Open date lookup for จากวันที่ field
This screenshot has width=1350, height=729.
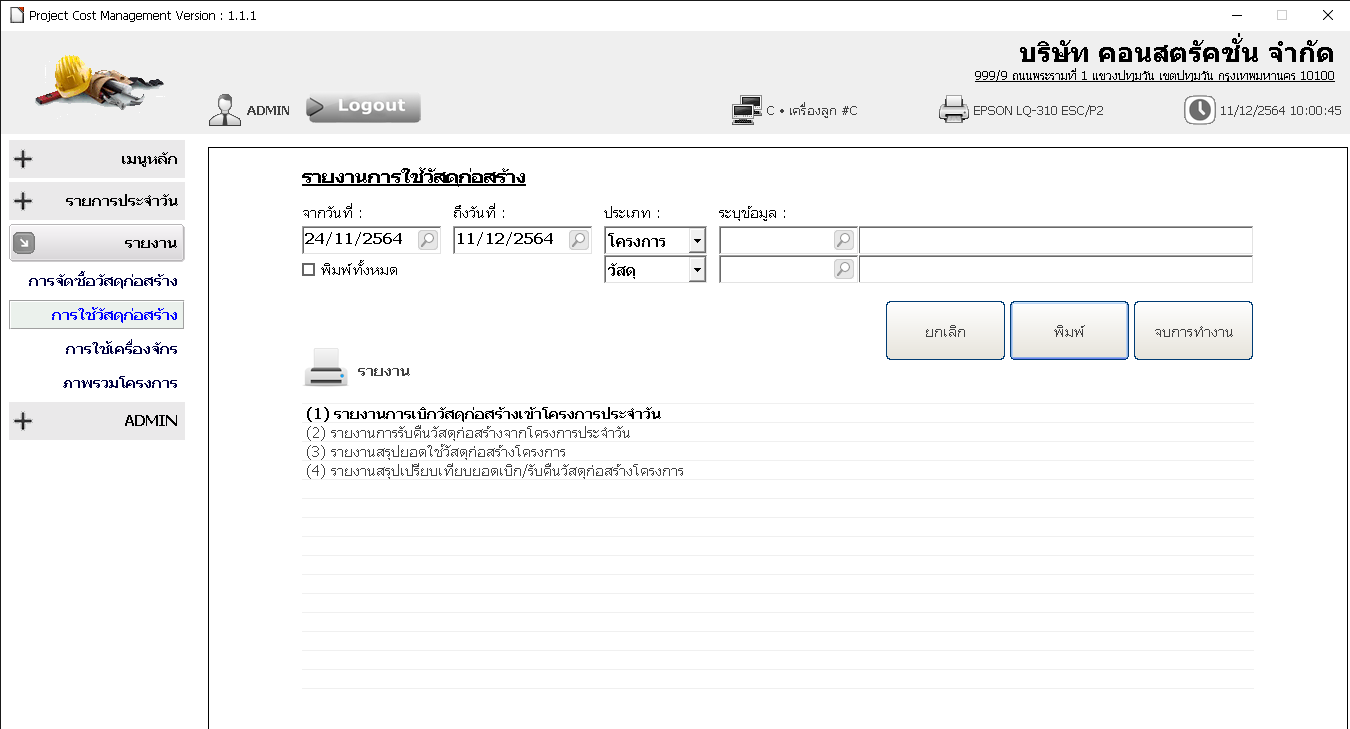point(427,240)
